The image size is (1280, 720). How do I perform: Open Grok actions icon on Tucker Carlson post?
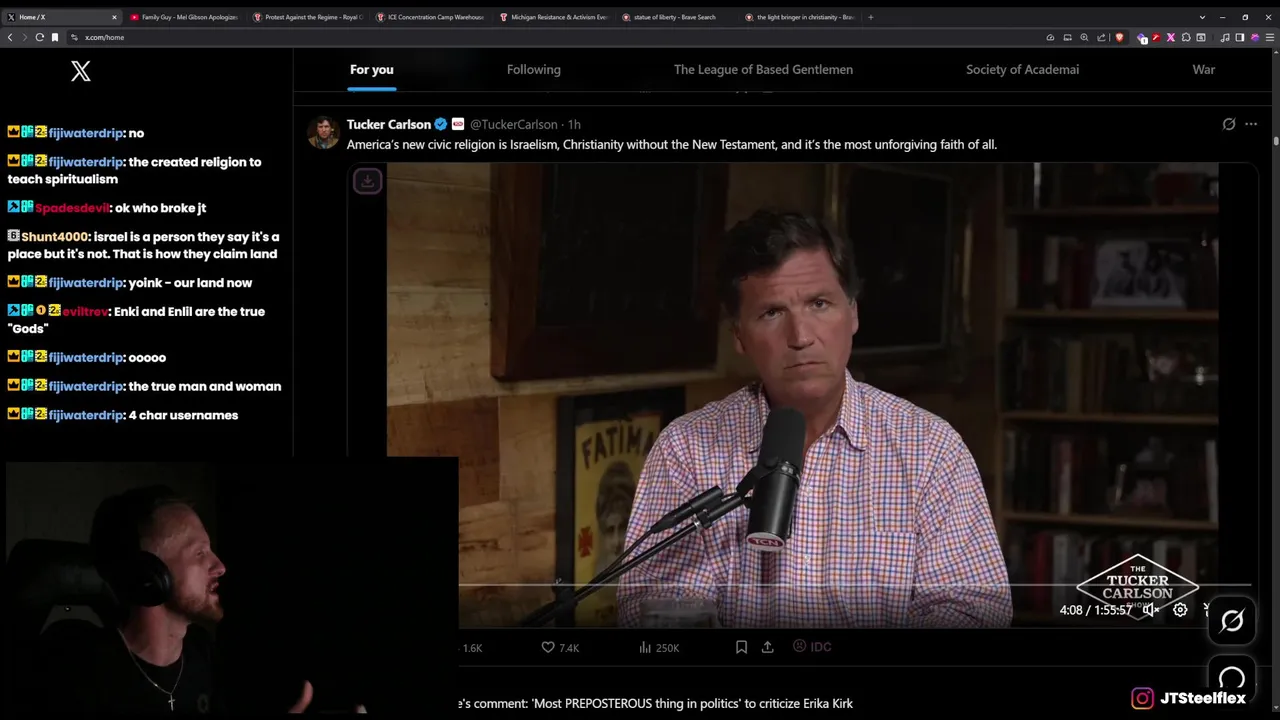pos(1229,124)
